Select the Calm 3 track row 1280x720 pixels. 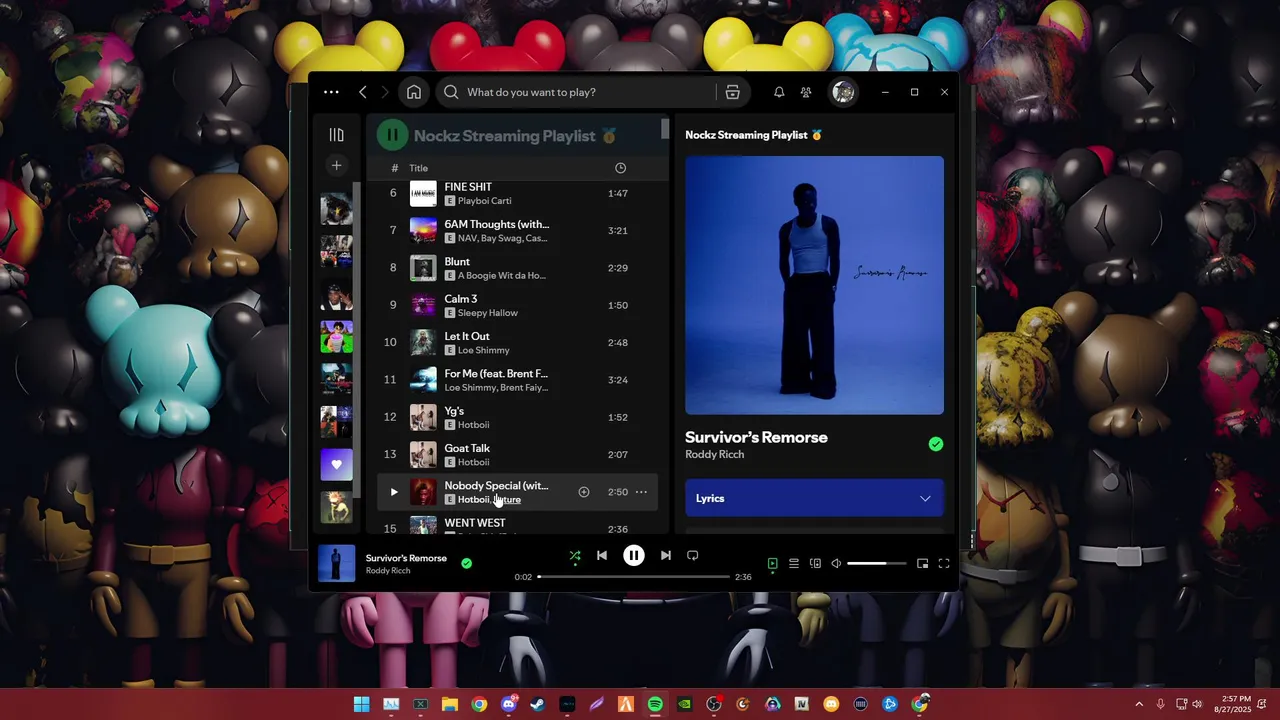(518, 305)
